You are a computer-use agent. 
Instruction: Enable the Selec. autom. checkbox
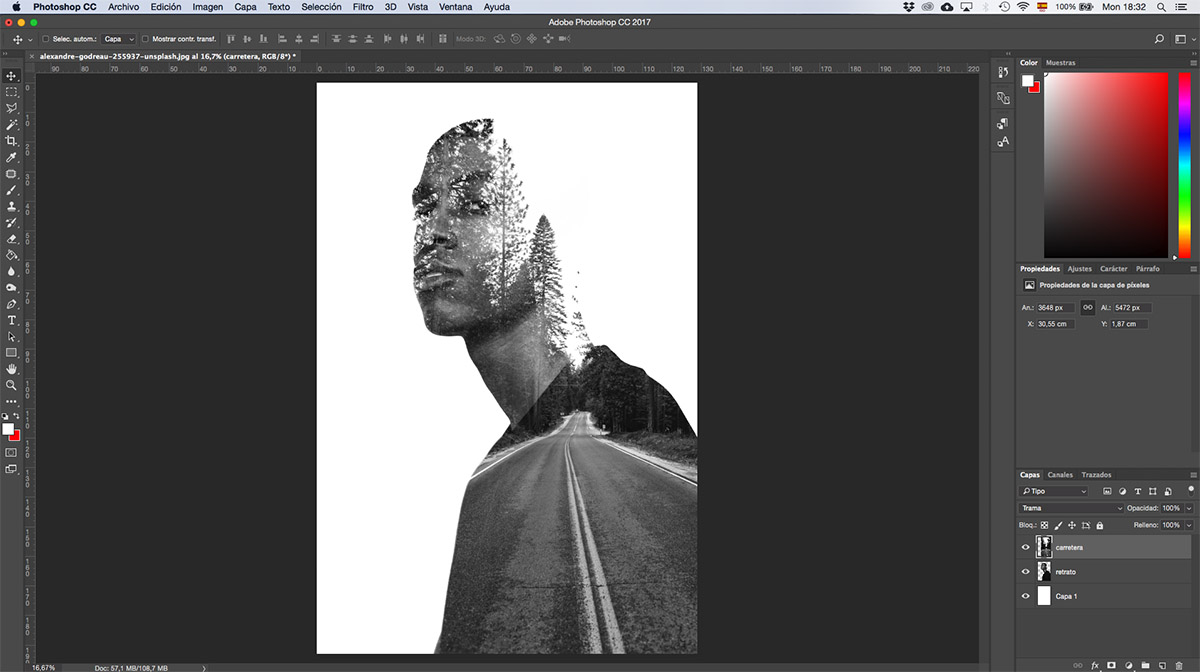[45, 39]
